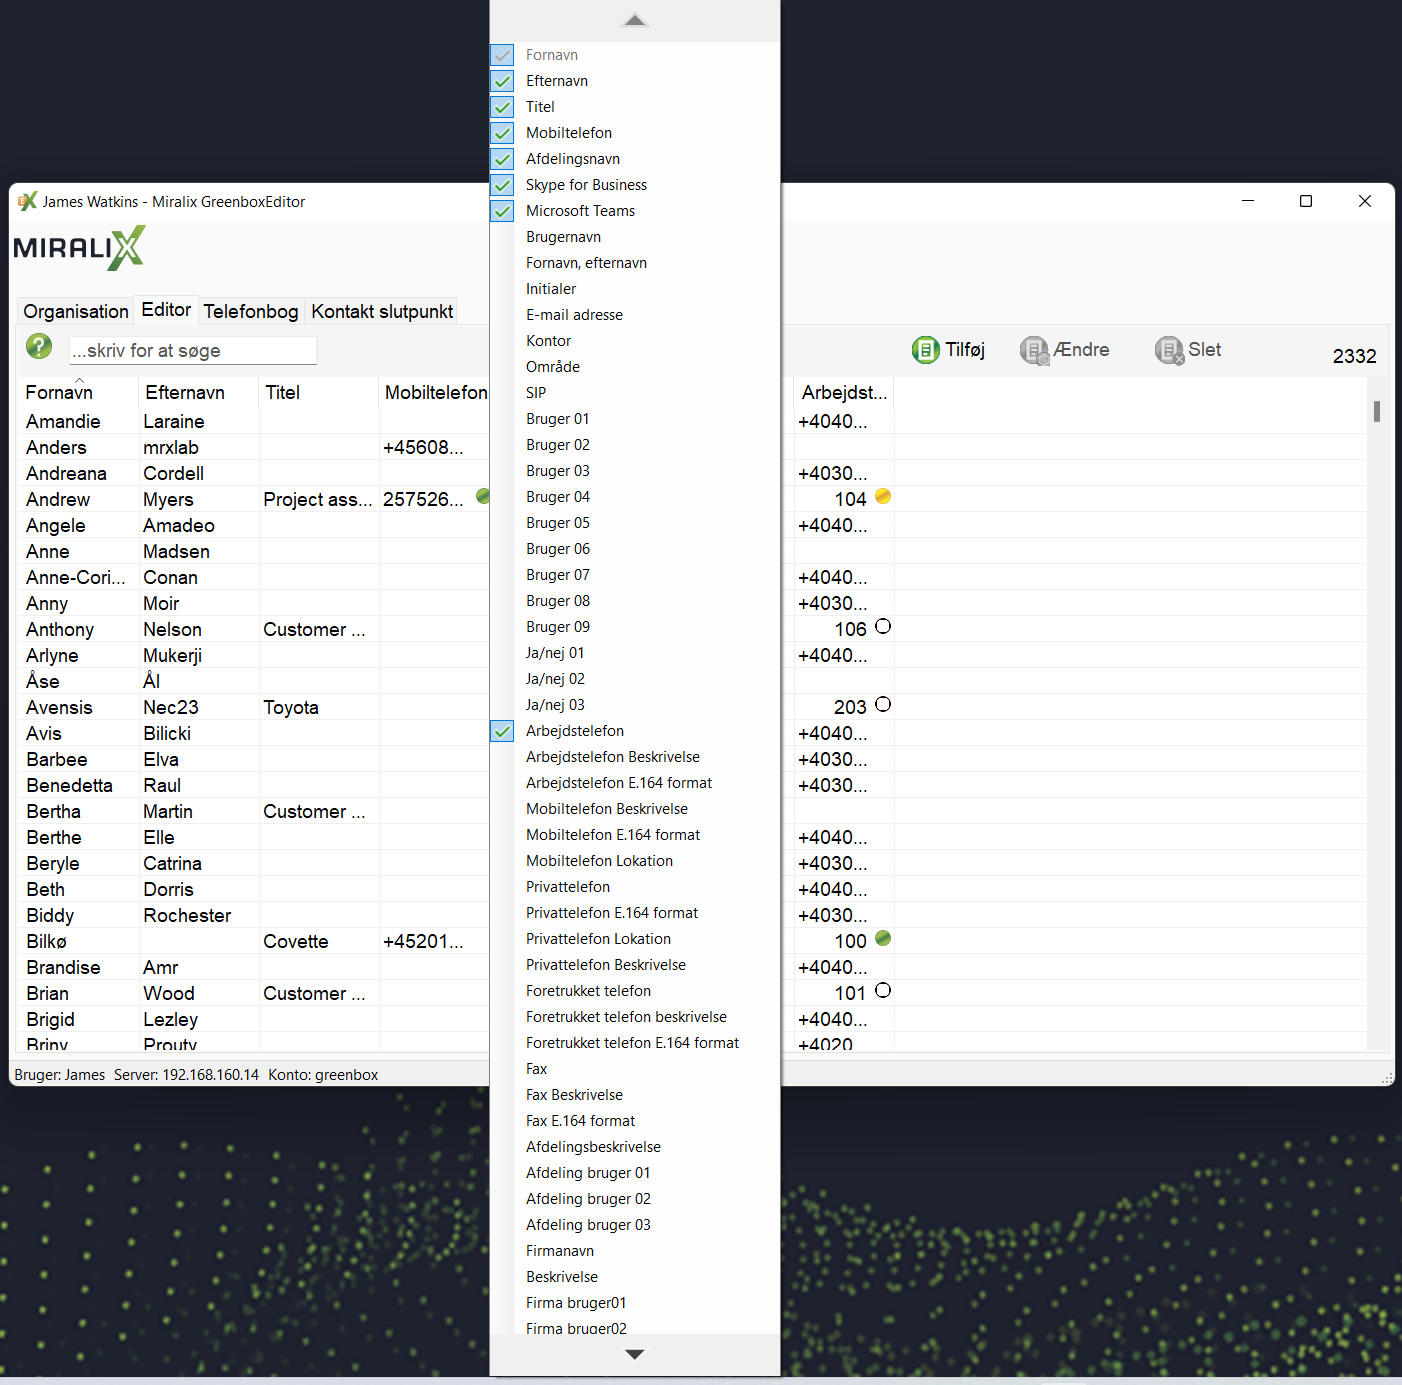Viewport: 1402px width, 1385px height.
Task: Click empty status circle beside extension 106
Action: [883, 627]
